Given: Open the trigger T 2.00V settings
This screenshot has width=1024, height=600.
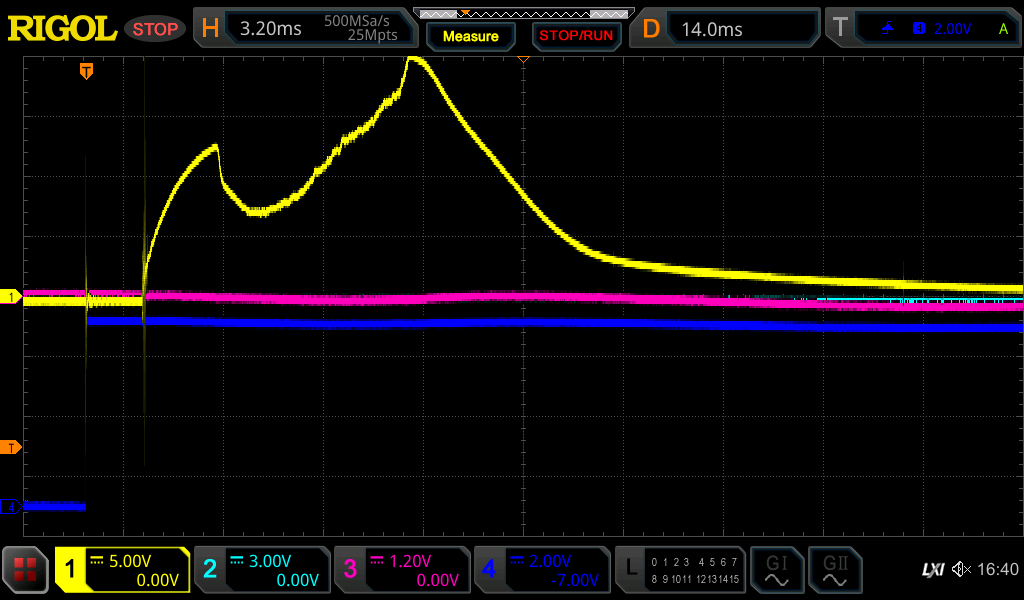Looking at the screenshot, I should point(926,29).
